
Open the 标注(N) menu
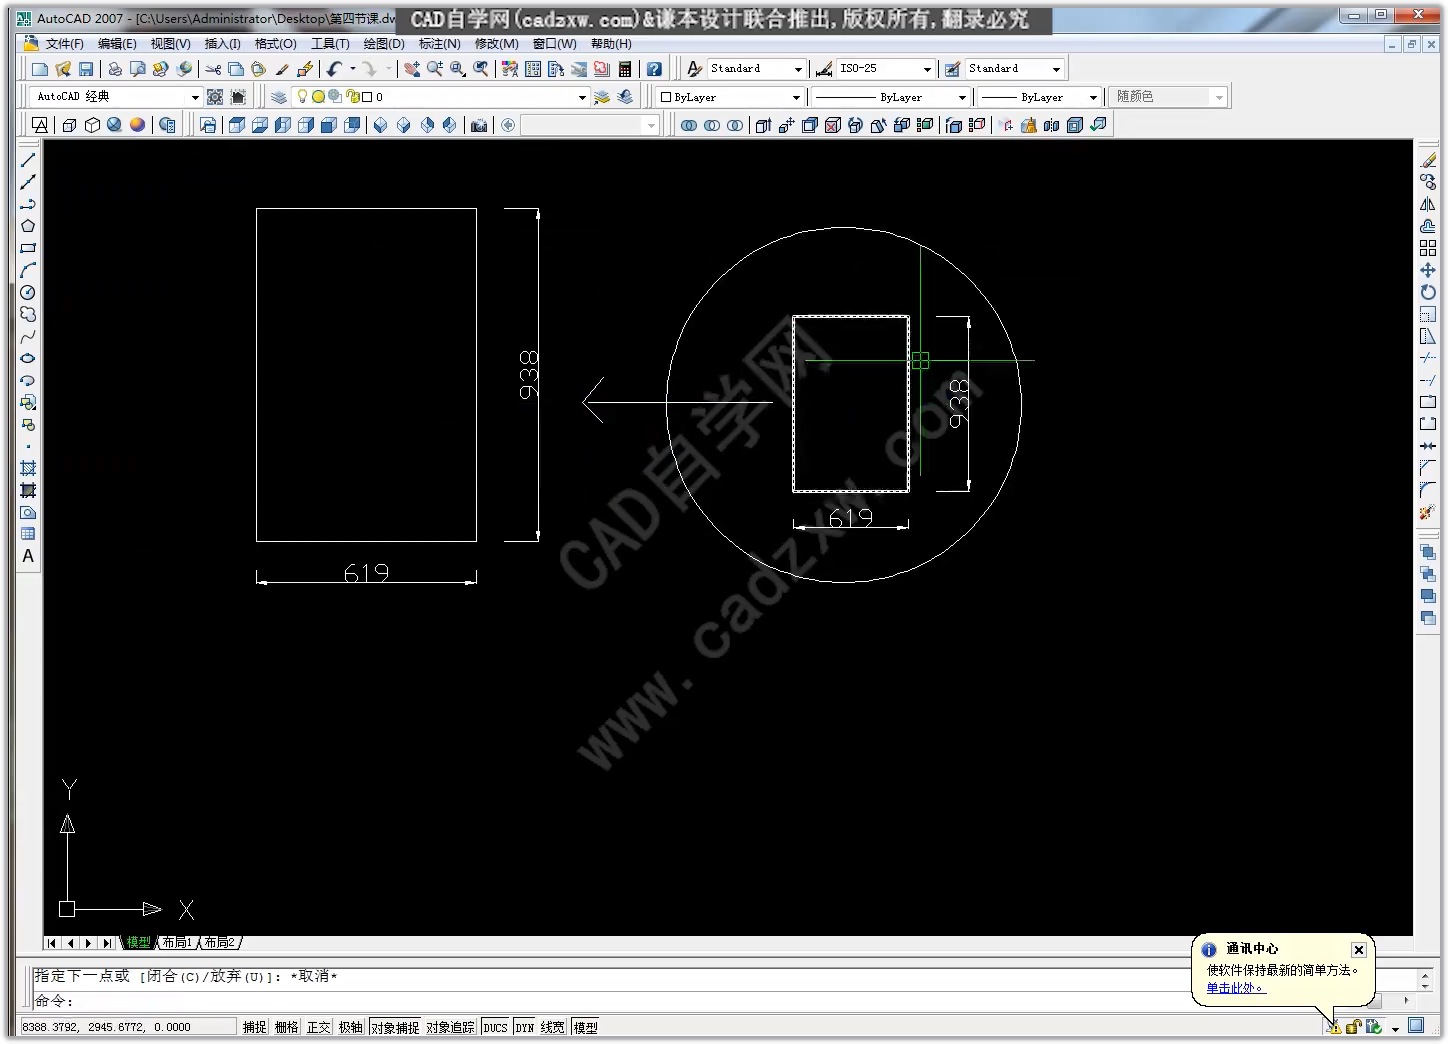pos(439,44)
